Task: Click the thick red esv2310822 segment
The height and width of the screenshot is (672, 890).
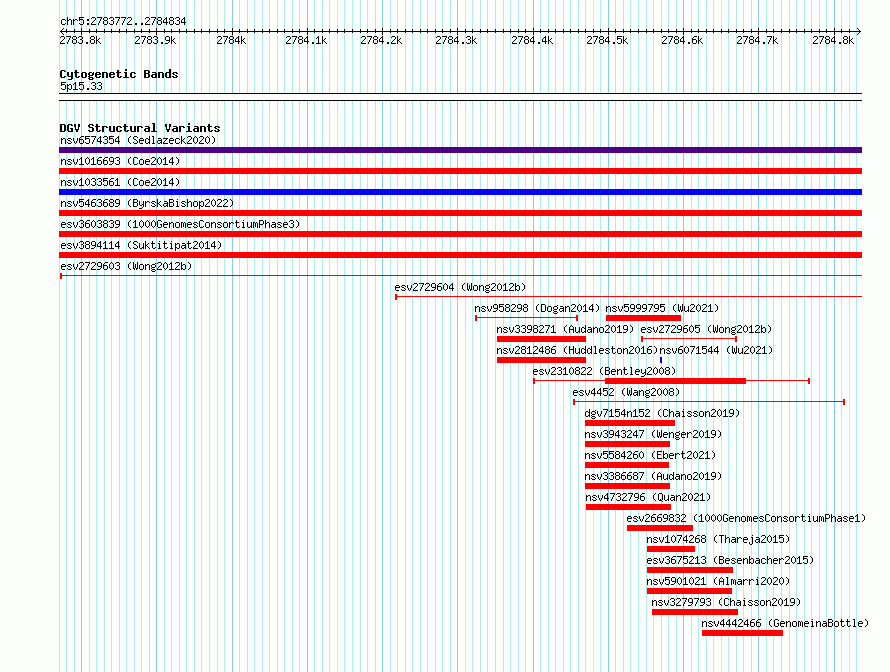Action: click(675, 381)
